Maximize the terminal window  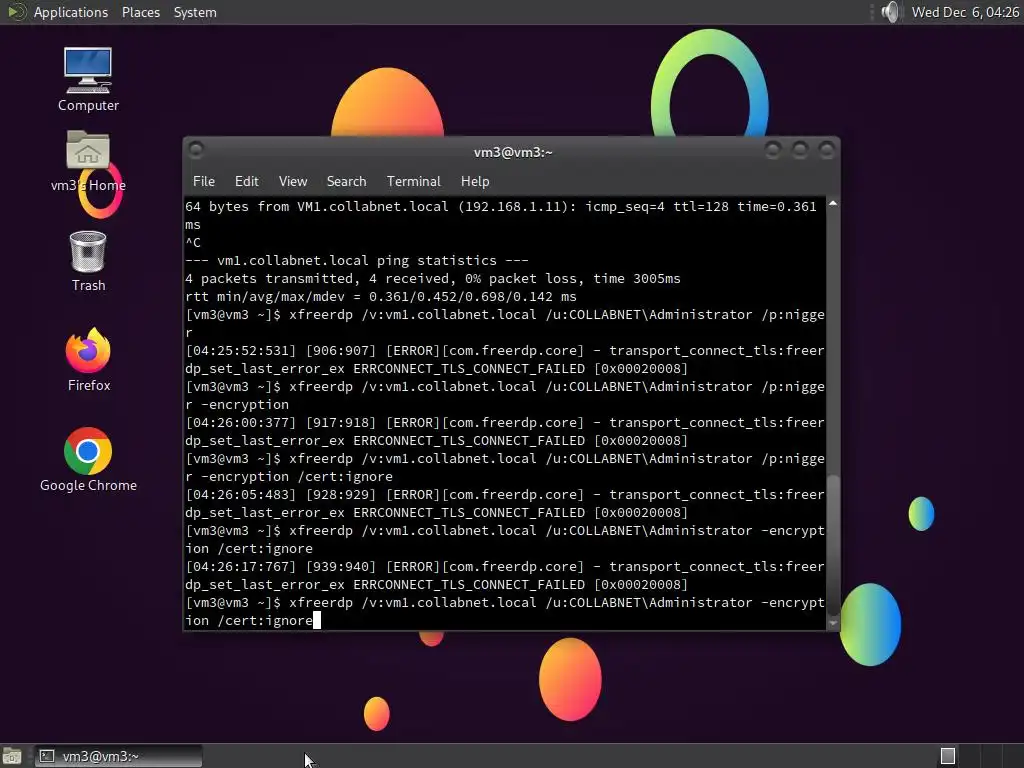800,150
